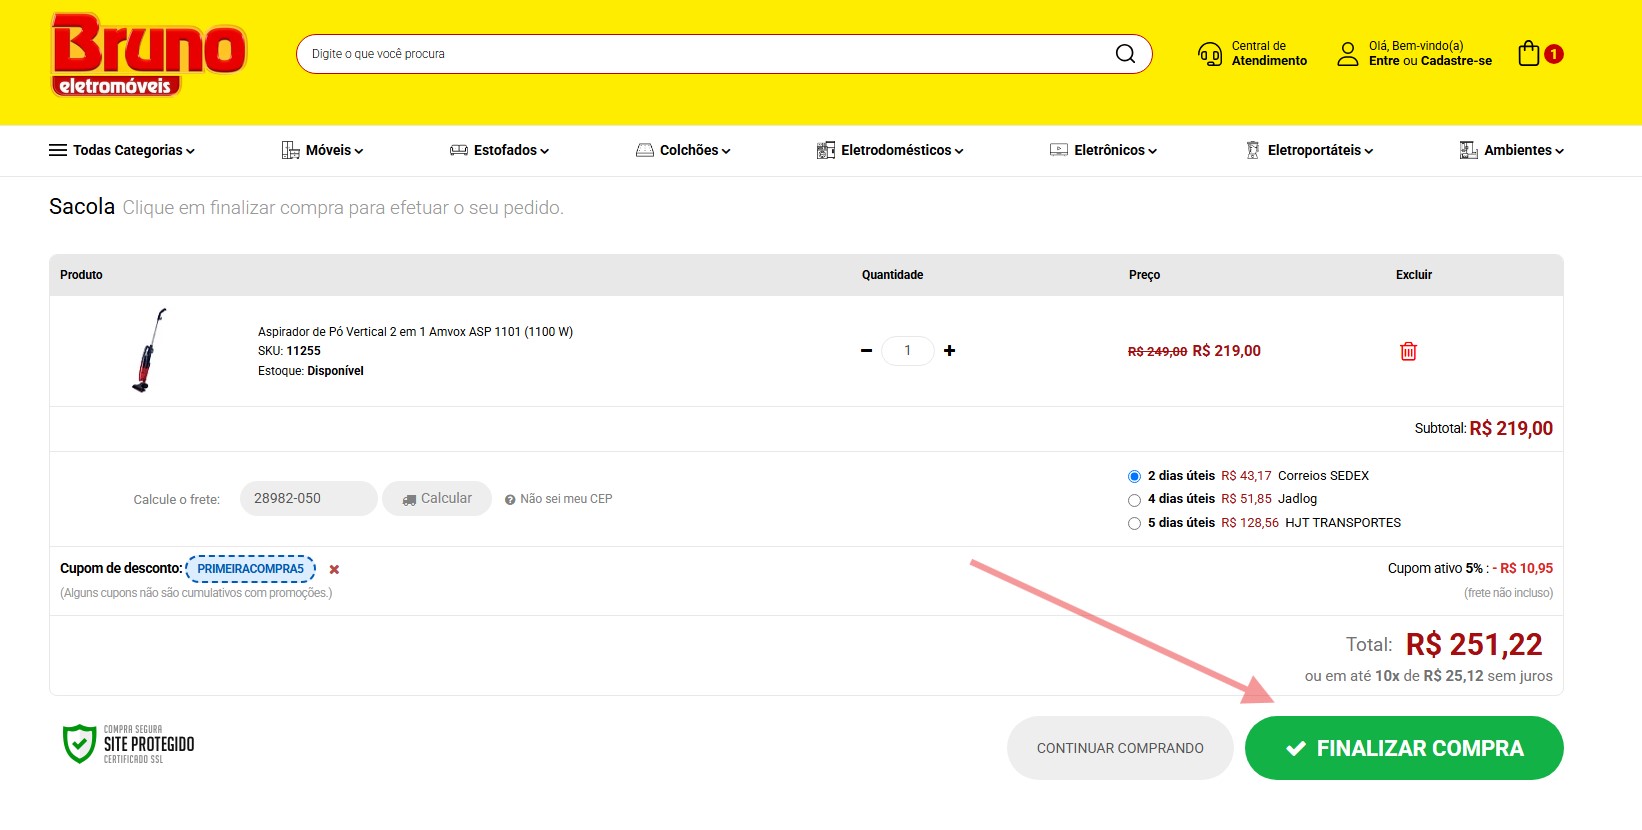Open the Móveis dropdown

(322, 150)
